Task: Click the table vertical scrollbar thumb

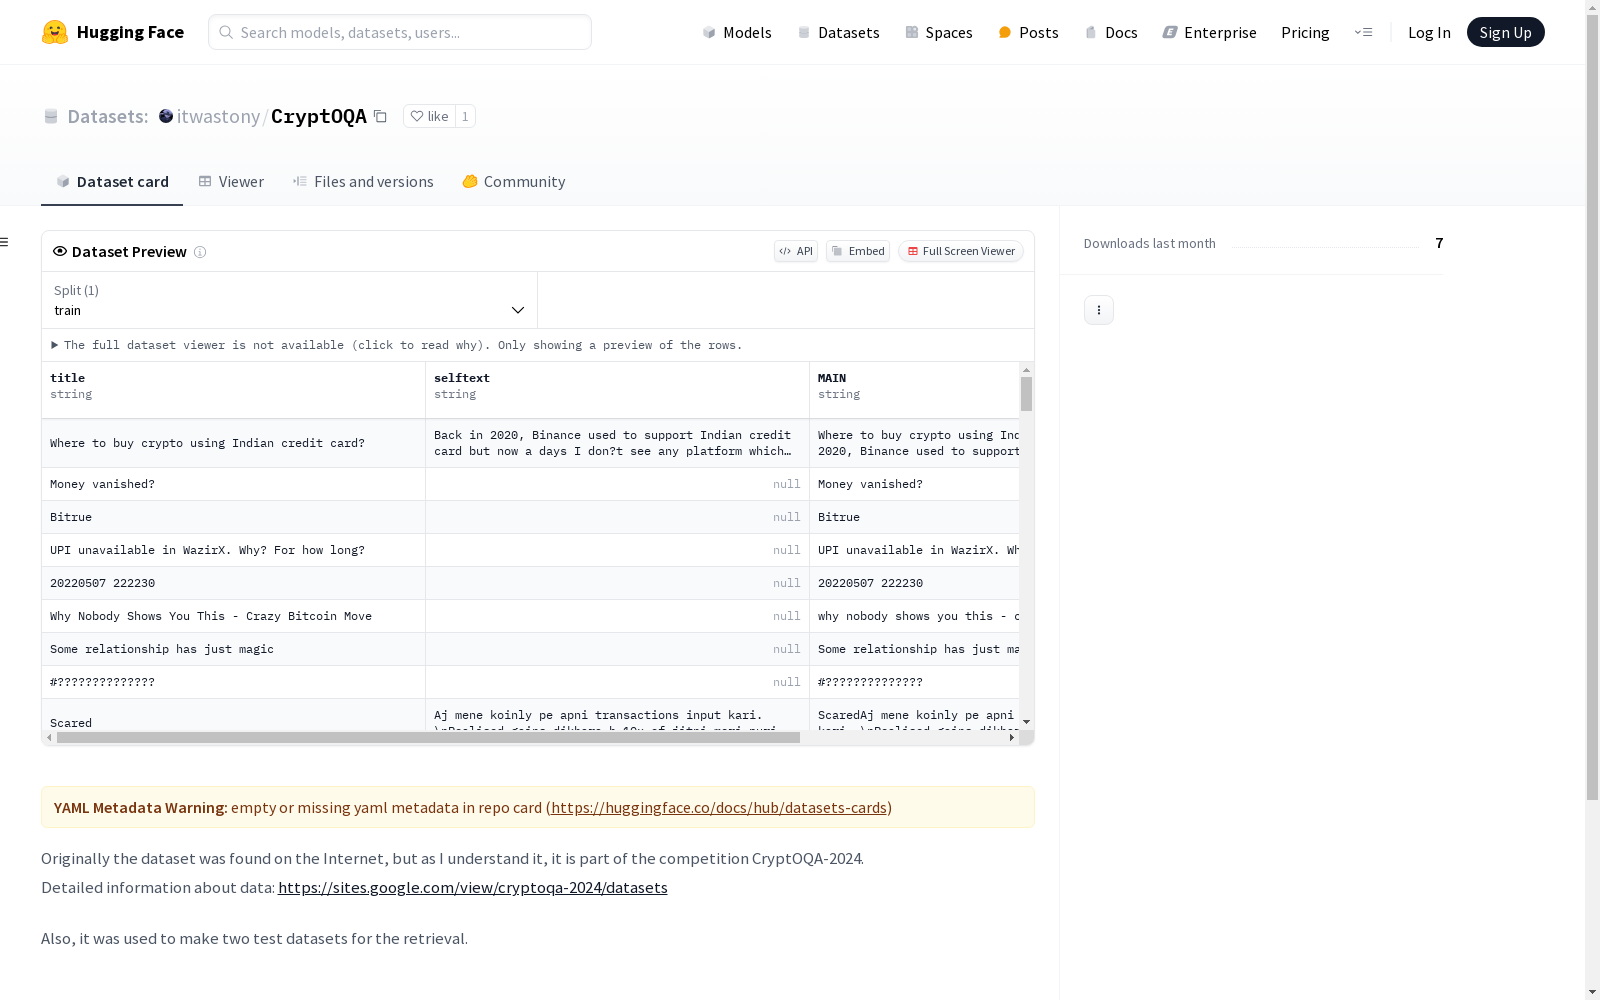Action: click(x=1026, y=394)
